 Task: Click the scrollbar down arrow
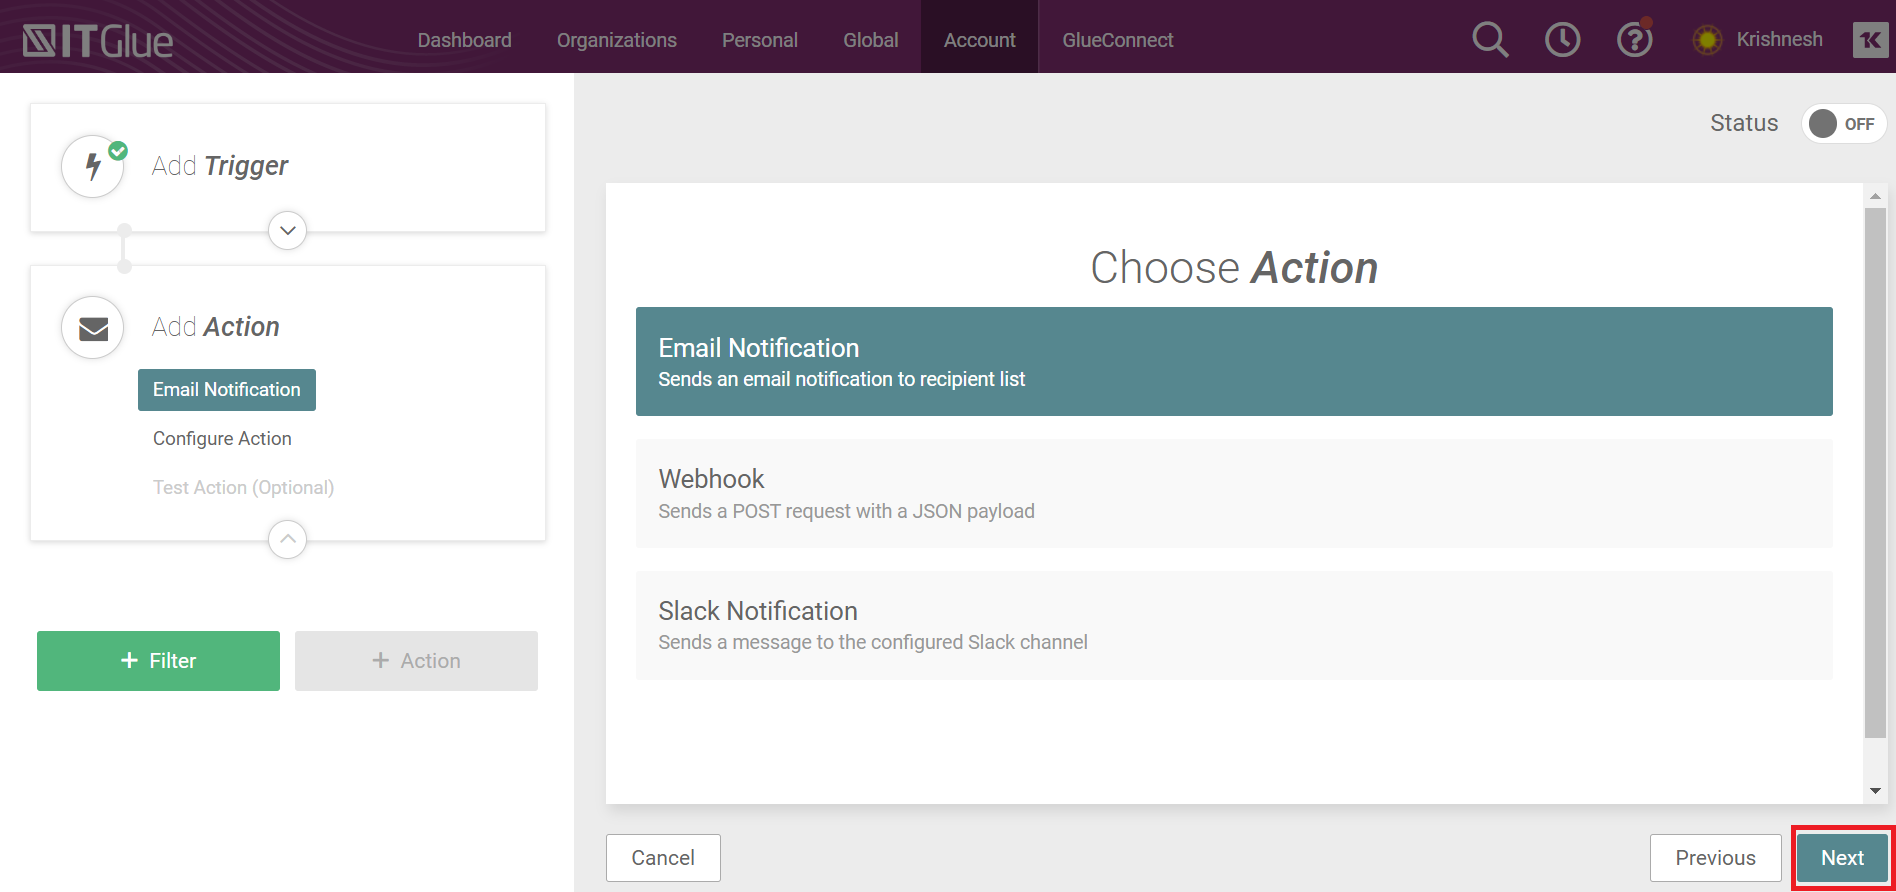(x=1875, y=791)
